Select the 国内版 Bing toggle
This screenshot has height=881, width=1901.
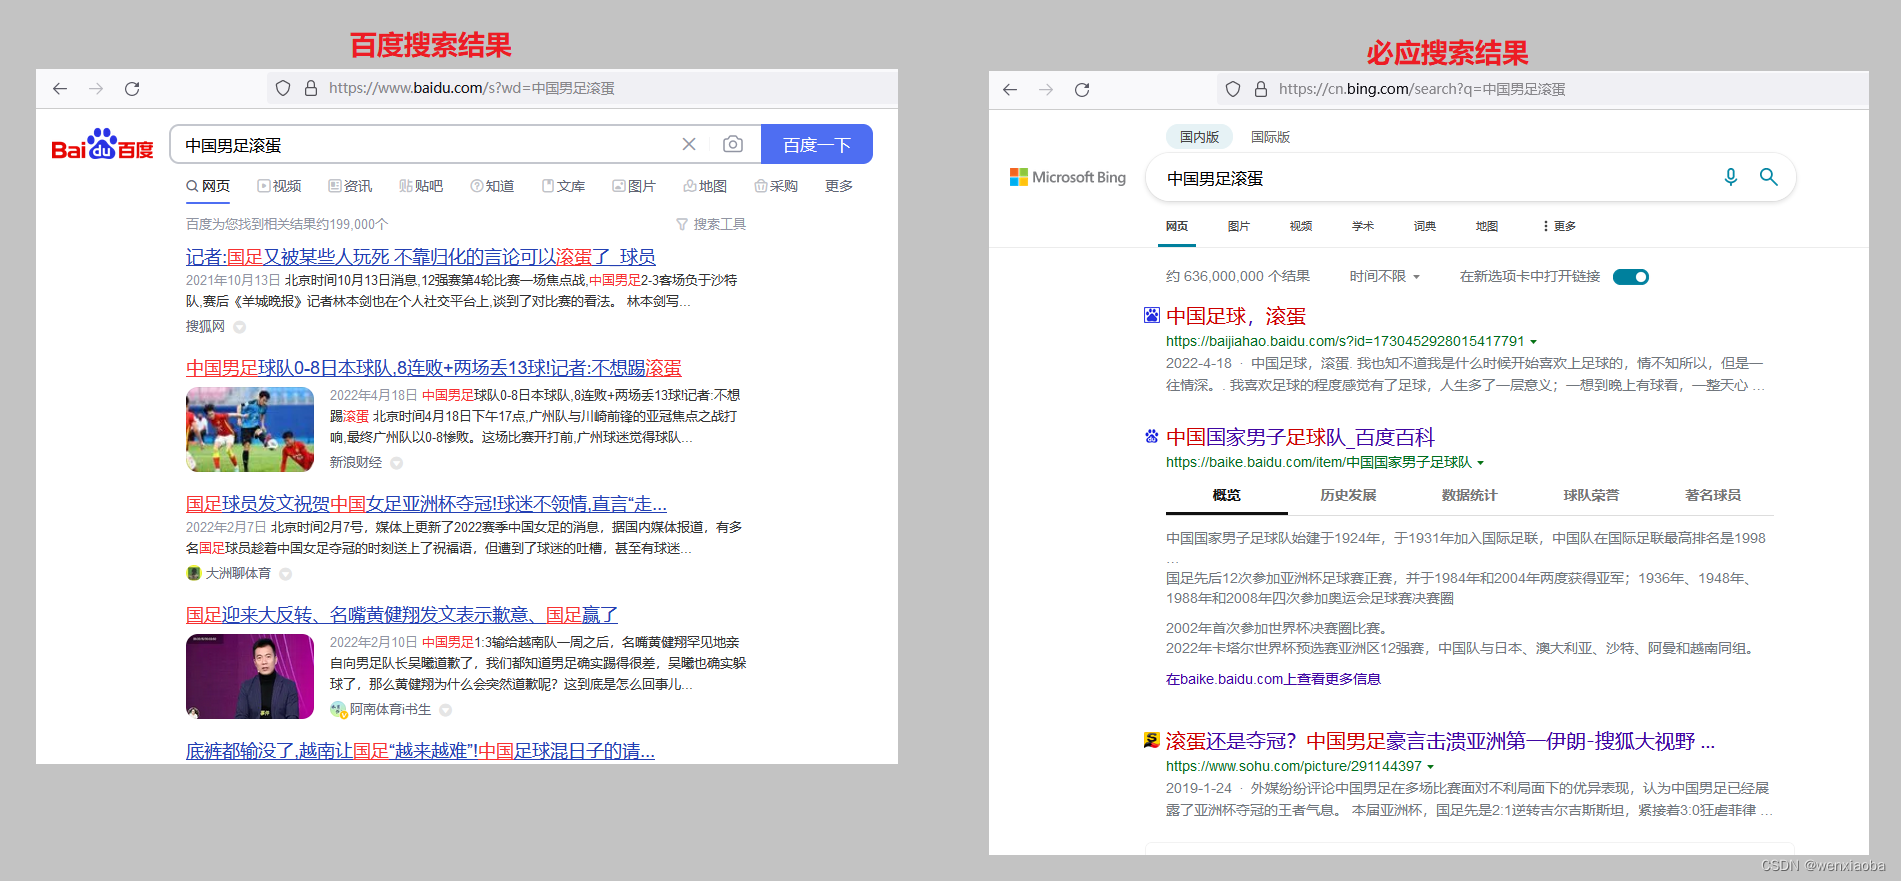(1199, 137)
